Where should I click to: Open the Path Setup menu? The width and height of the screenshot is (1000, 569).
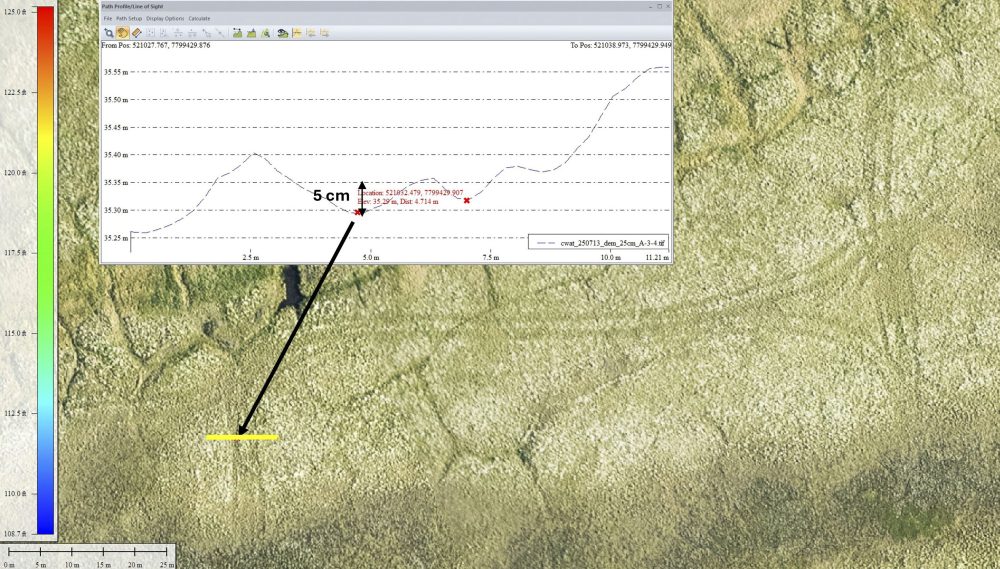coord(129,18)
